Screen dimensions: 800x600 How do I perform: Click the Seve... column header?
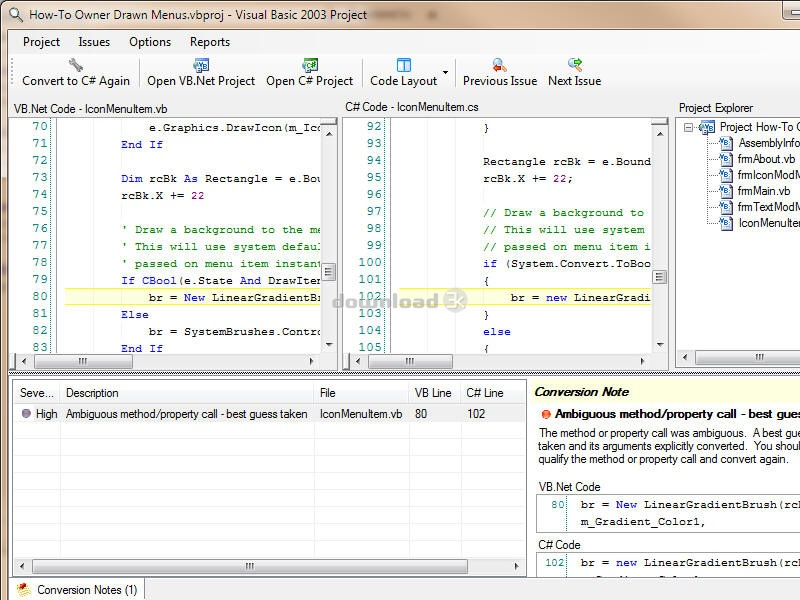(x=36, y=393)
